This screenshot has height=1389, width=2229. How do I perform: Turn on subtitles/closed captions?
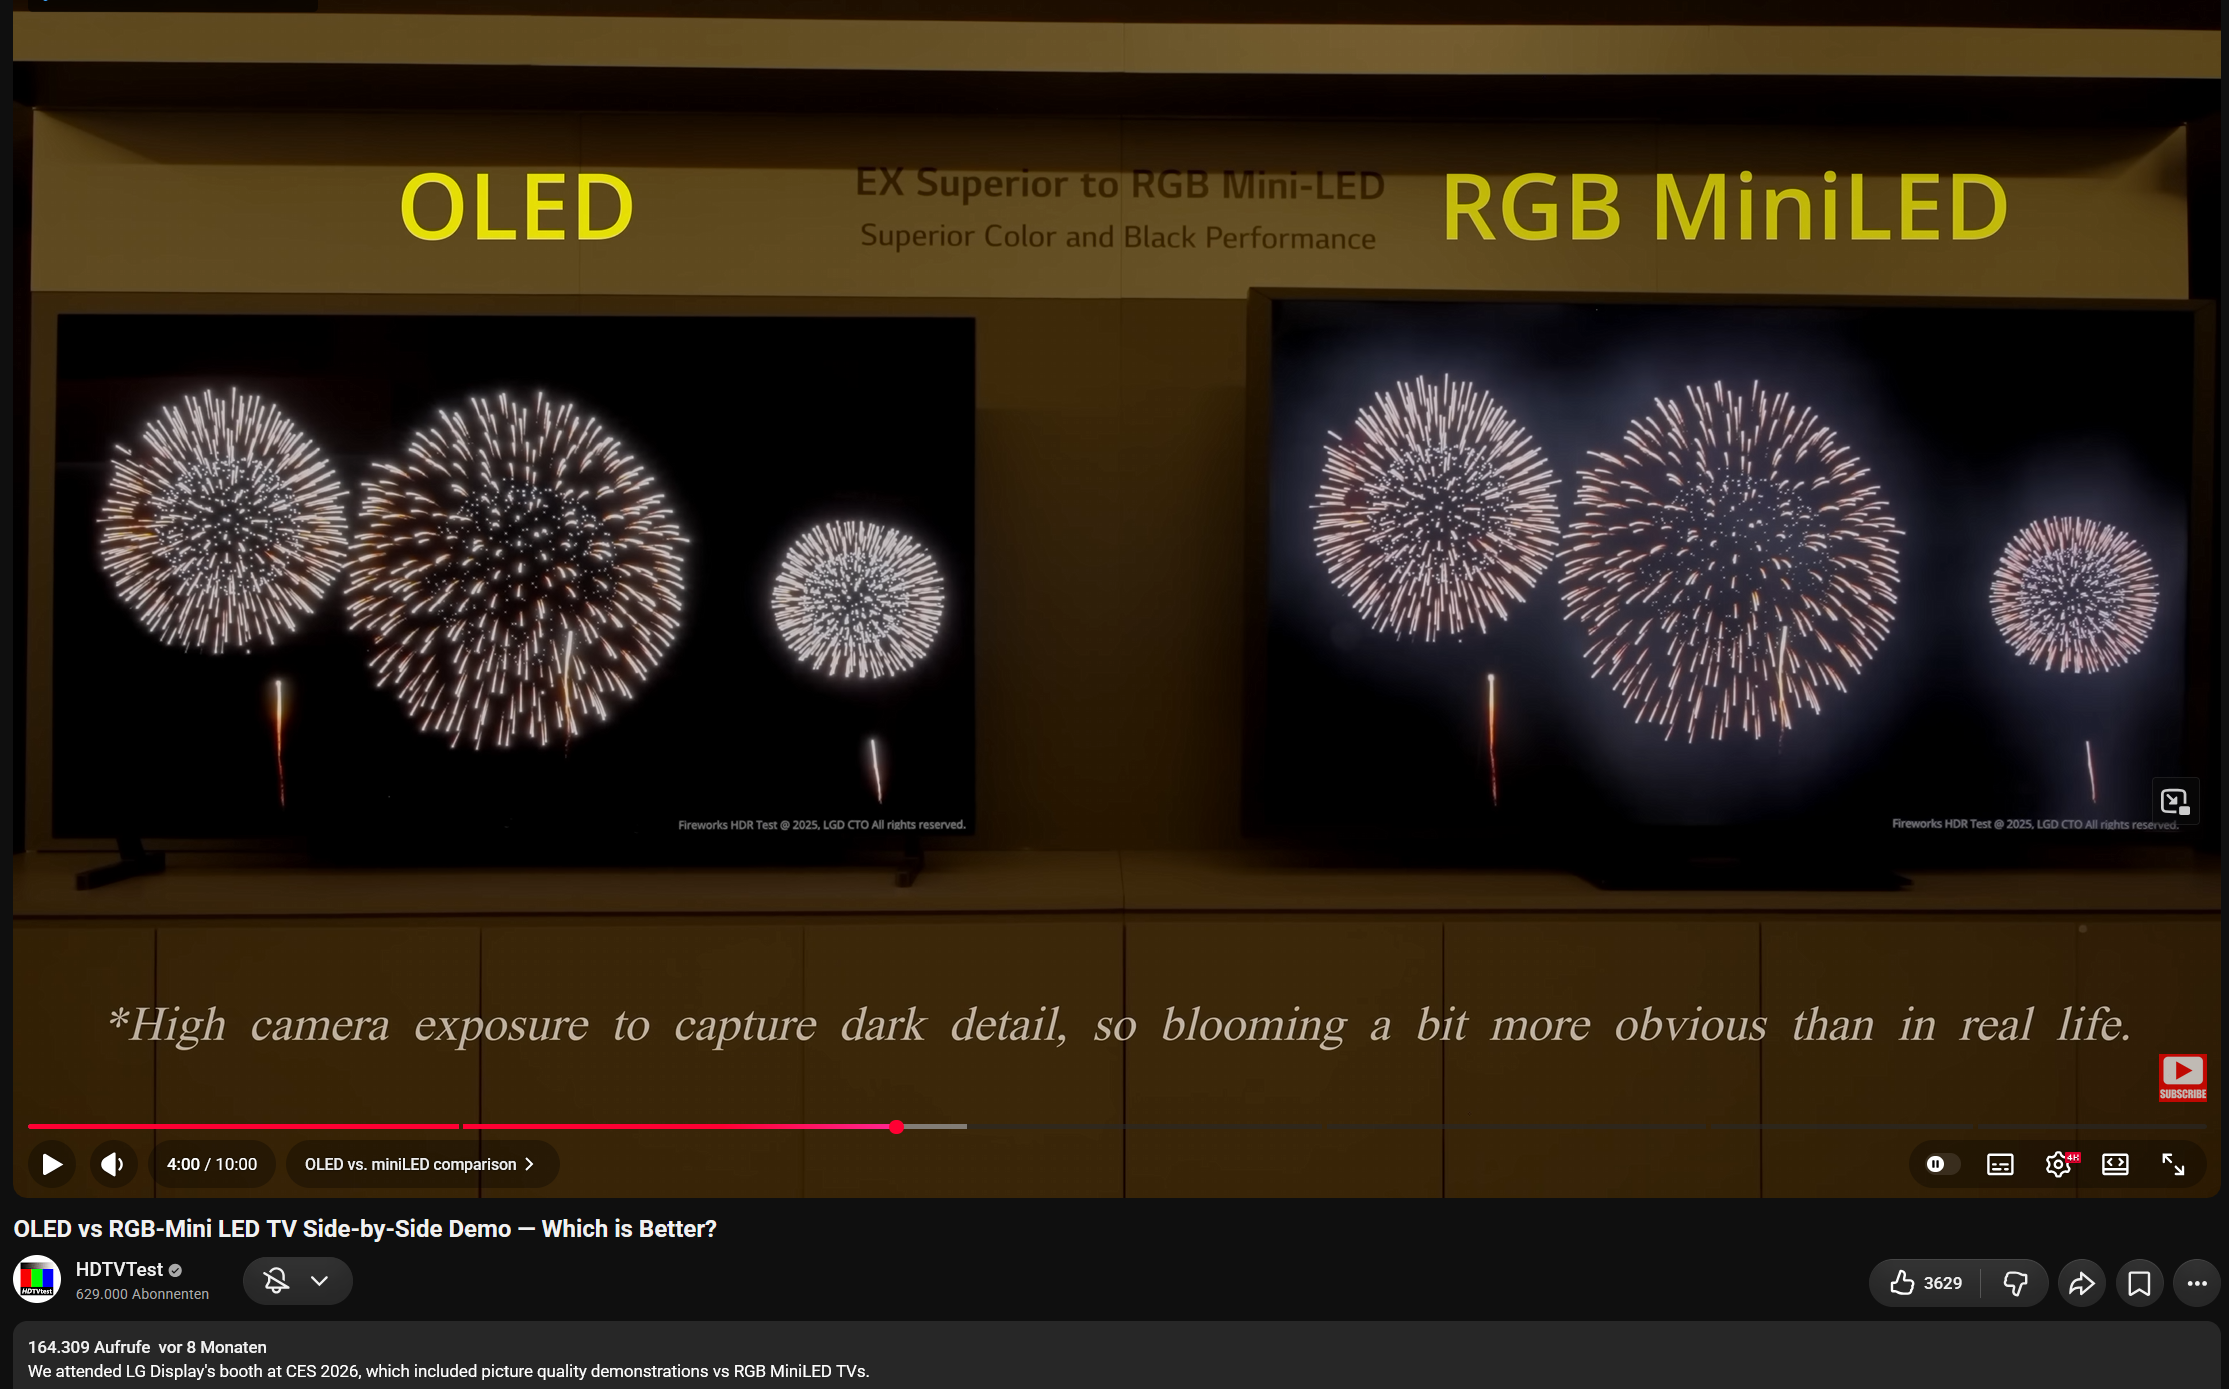coord(2000,1164)
